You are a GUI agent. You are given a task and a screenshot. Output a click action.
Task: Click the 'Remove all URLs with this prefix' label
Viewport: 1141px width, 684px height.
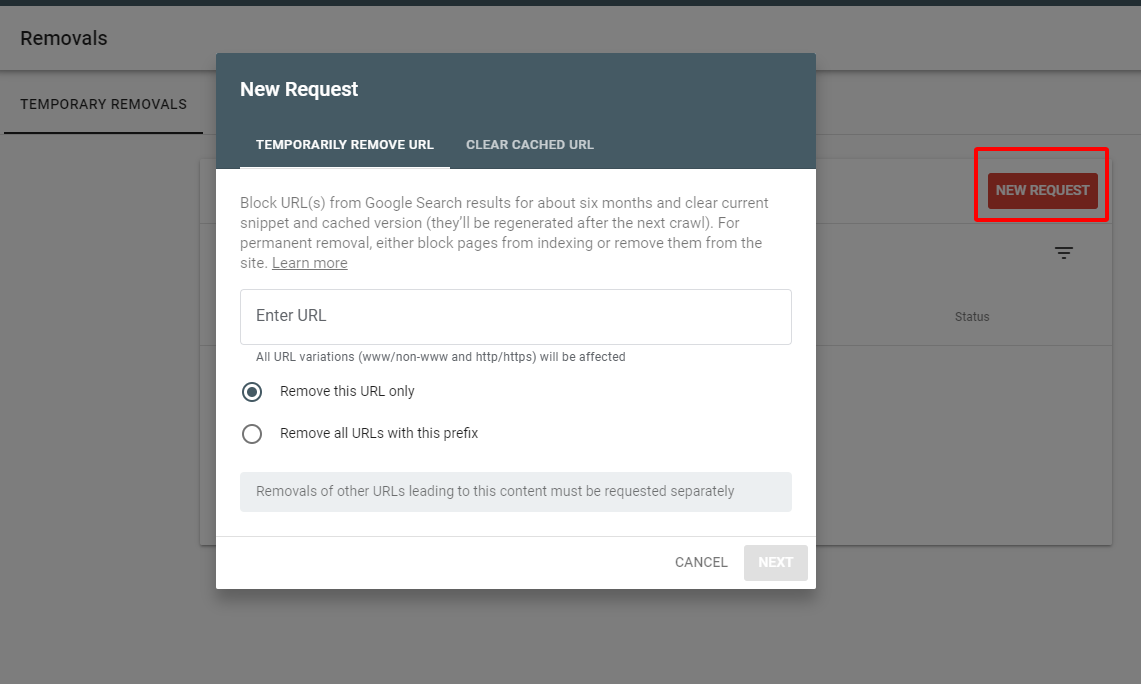point(379,433)
